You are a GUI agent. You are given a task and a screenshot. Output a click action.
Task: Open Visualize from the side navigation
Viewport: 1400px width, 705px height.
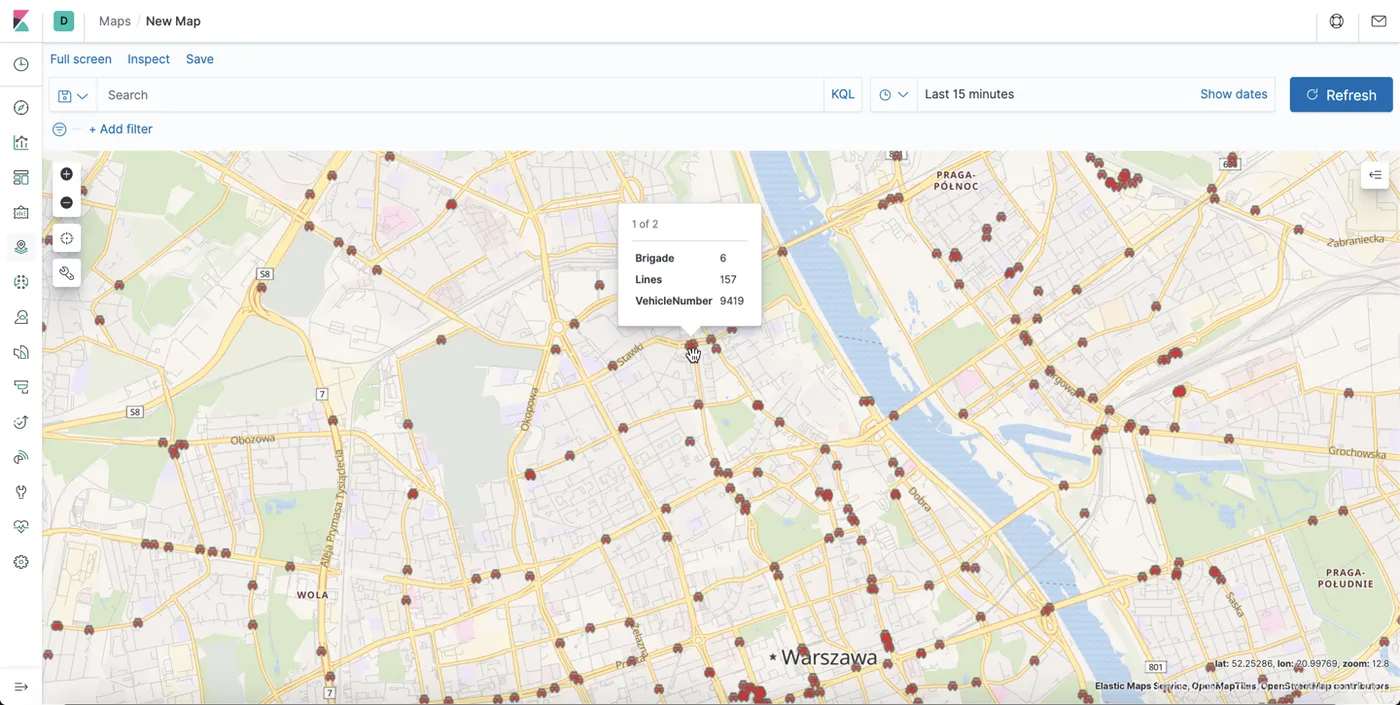coord(21,143)
